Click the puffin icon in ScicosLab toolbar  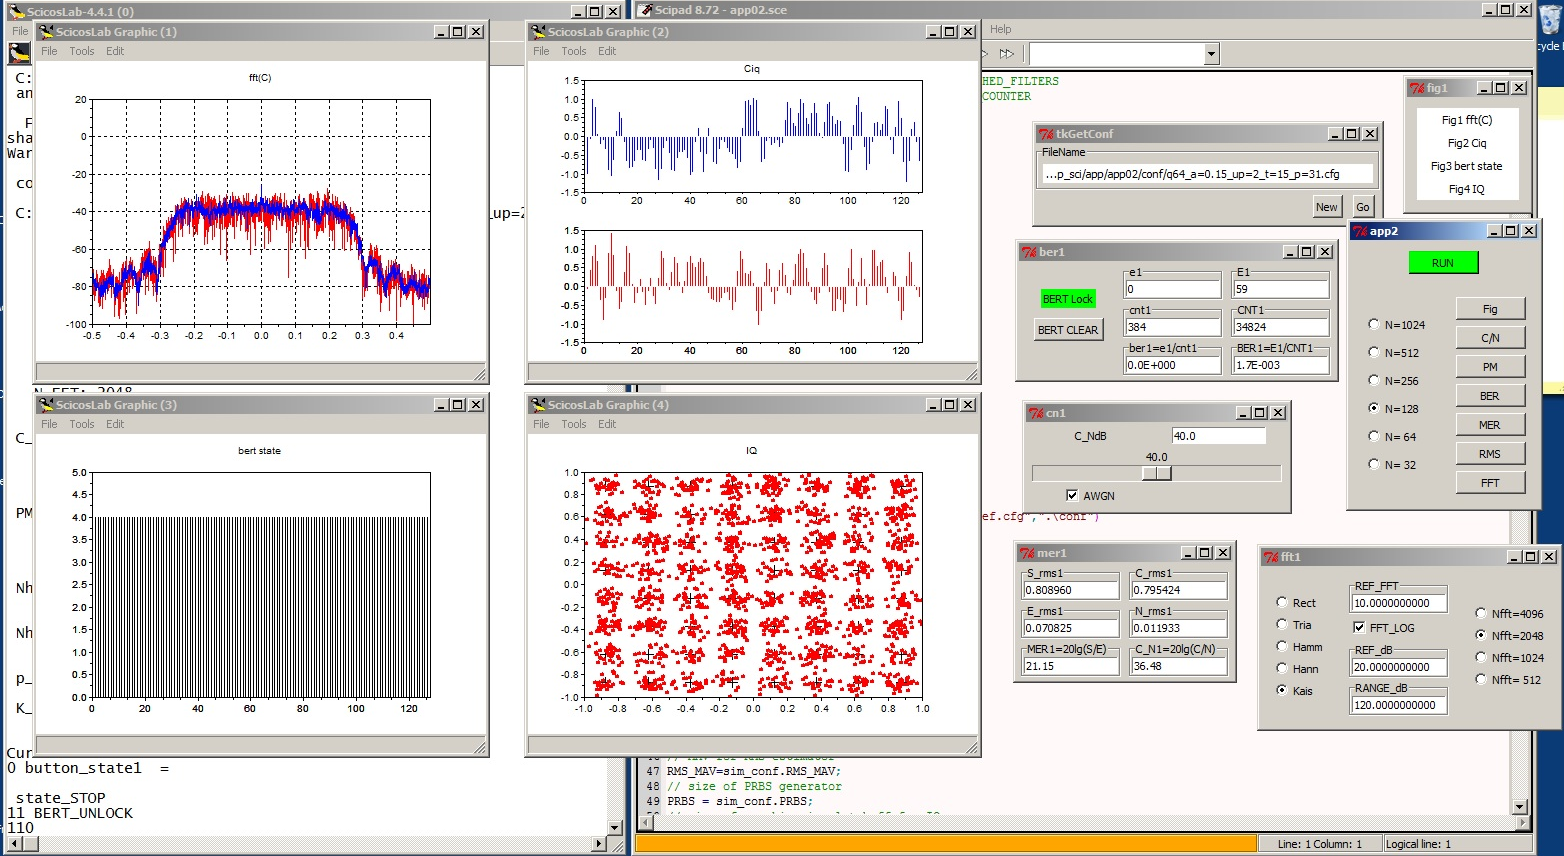pos(18,53)
